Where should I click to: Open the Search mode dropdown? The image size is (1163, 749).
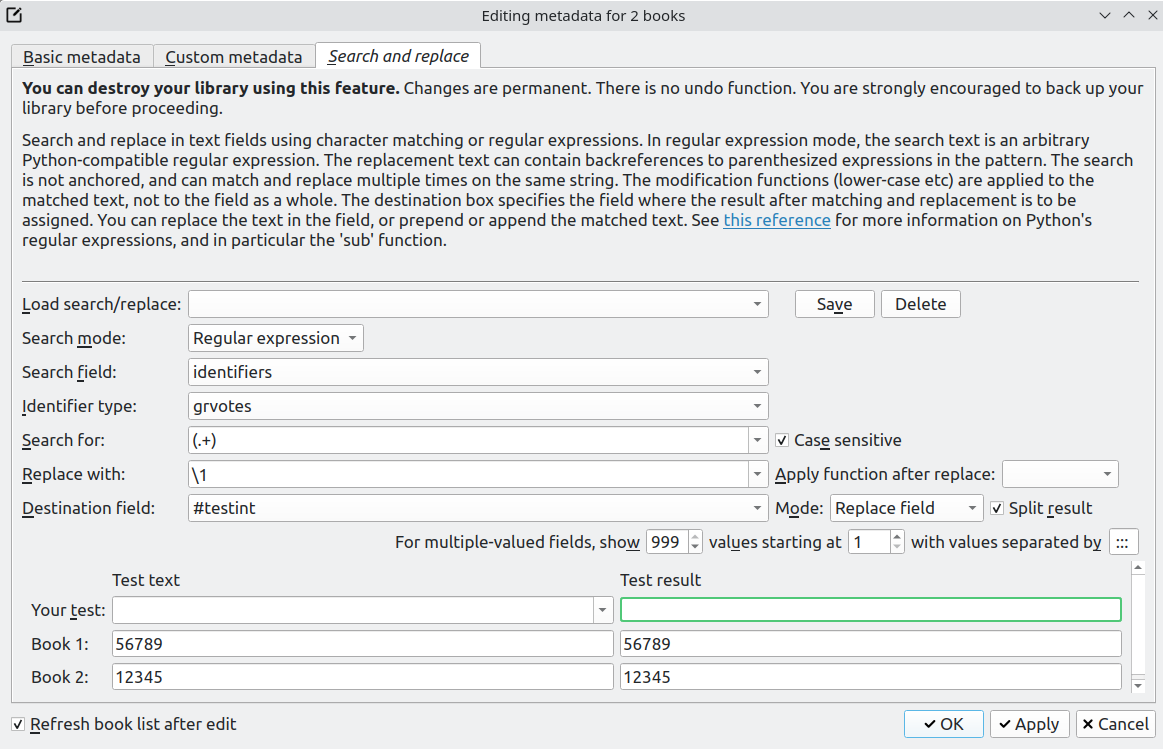[275, 338]
